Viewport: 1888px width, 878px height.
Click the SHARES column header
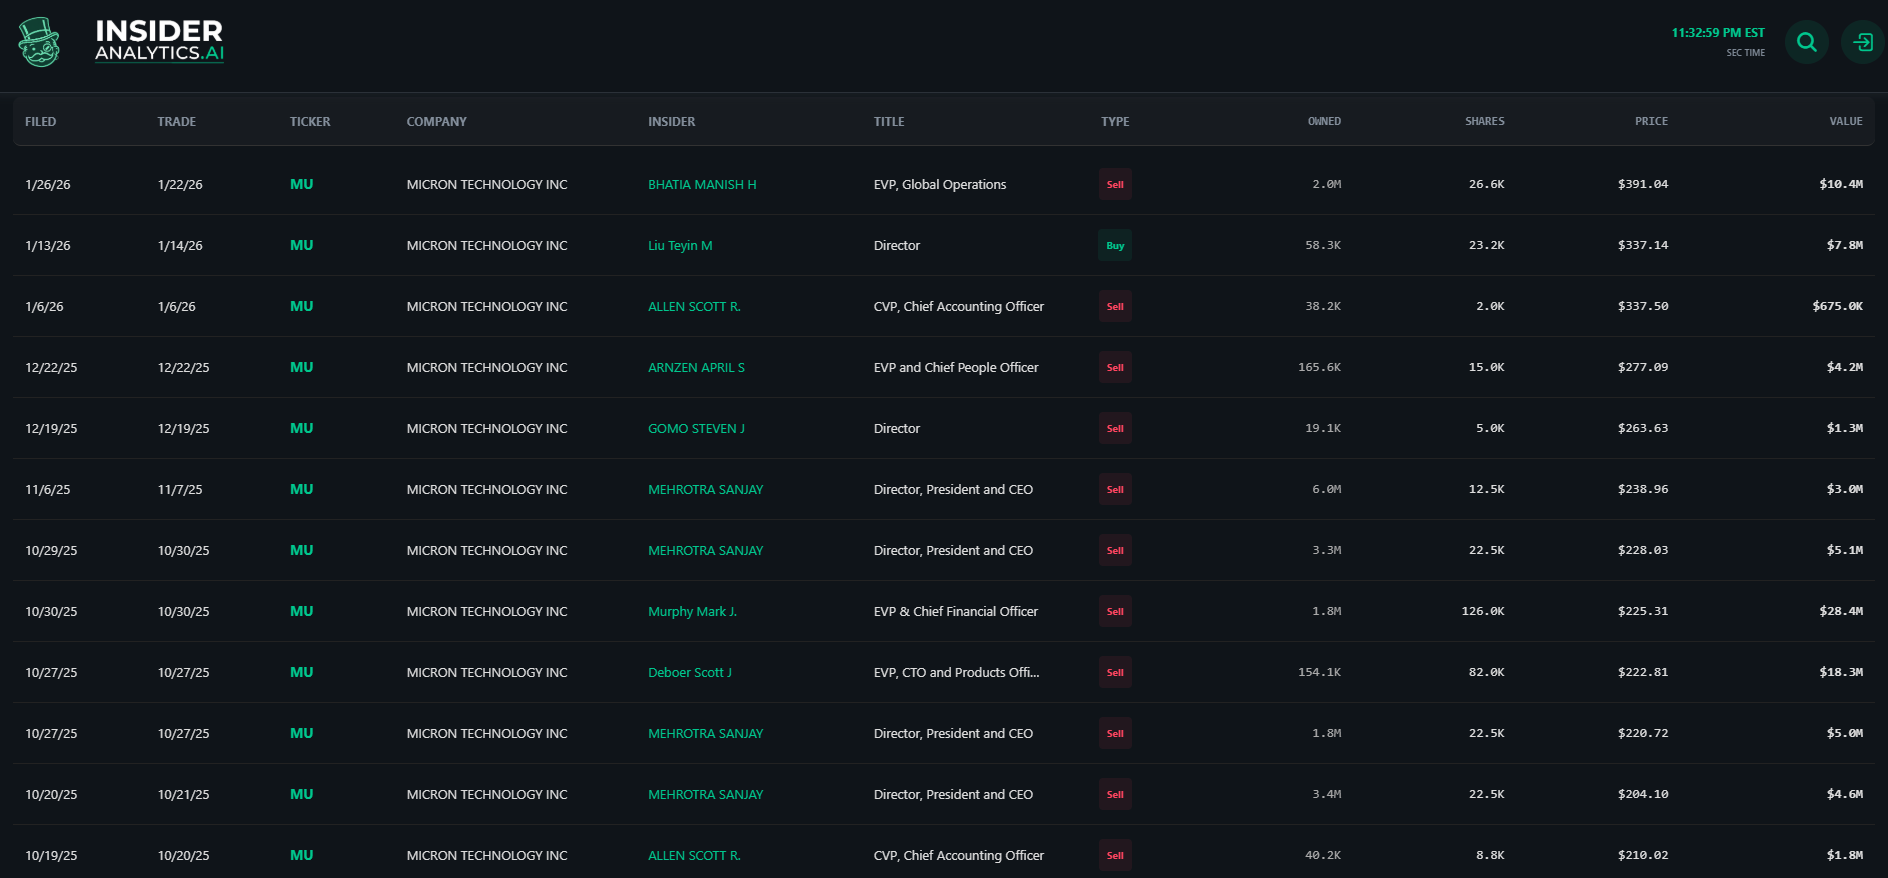coord(1484,122)
